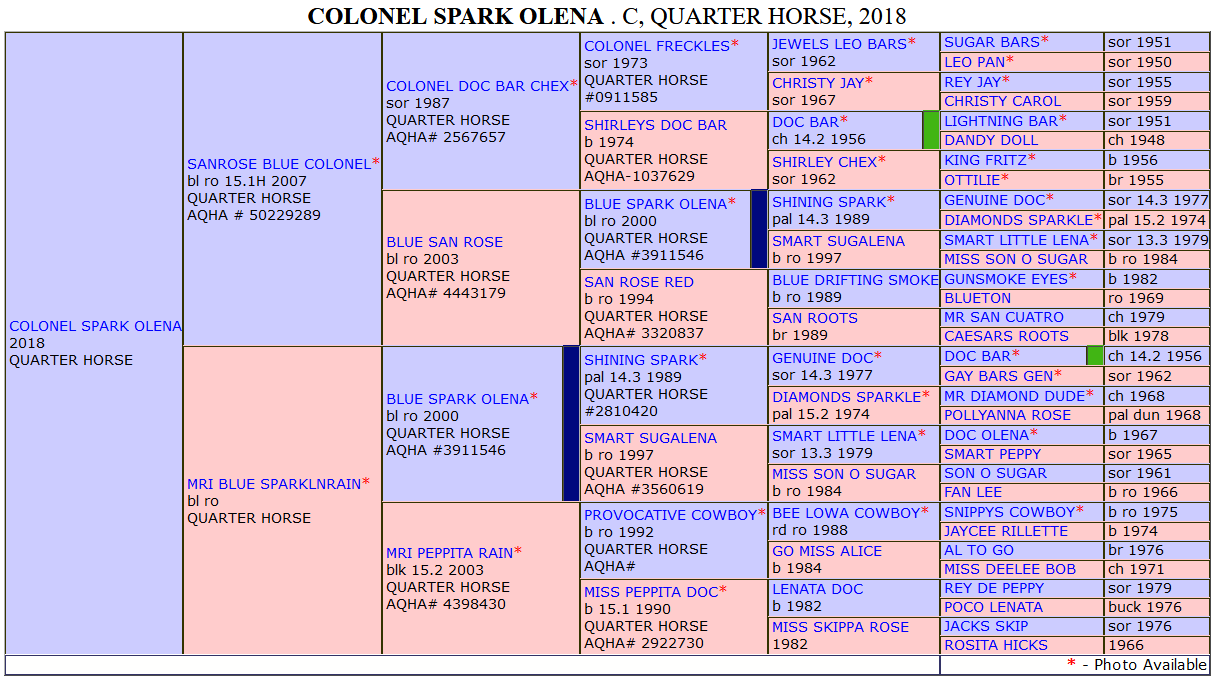Click the page title heading text

(607, 16)
